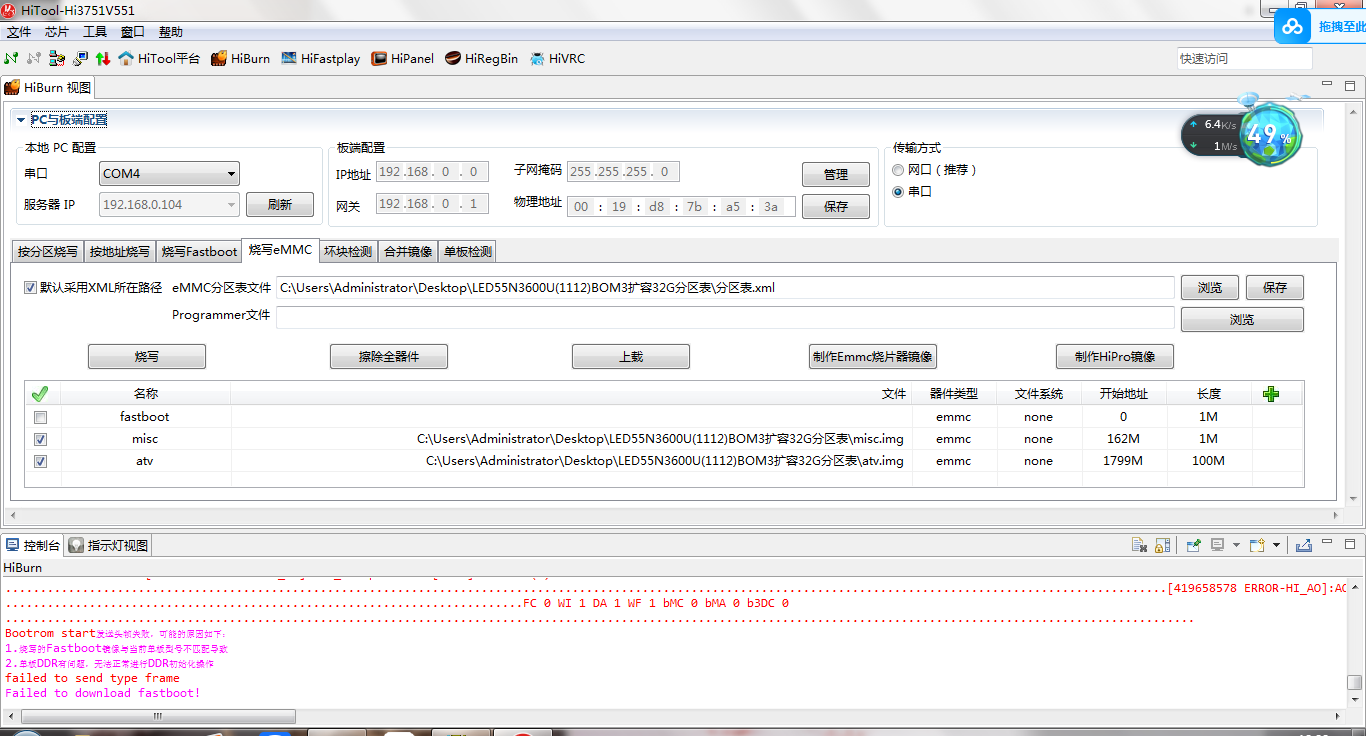Launch the HiVRC tool
The width and height of the screenshot is (1366, 736).
[558, 59]
